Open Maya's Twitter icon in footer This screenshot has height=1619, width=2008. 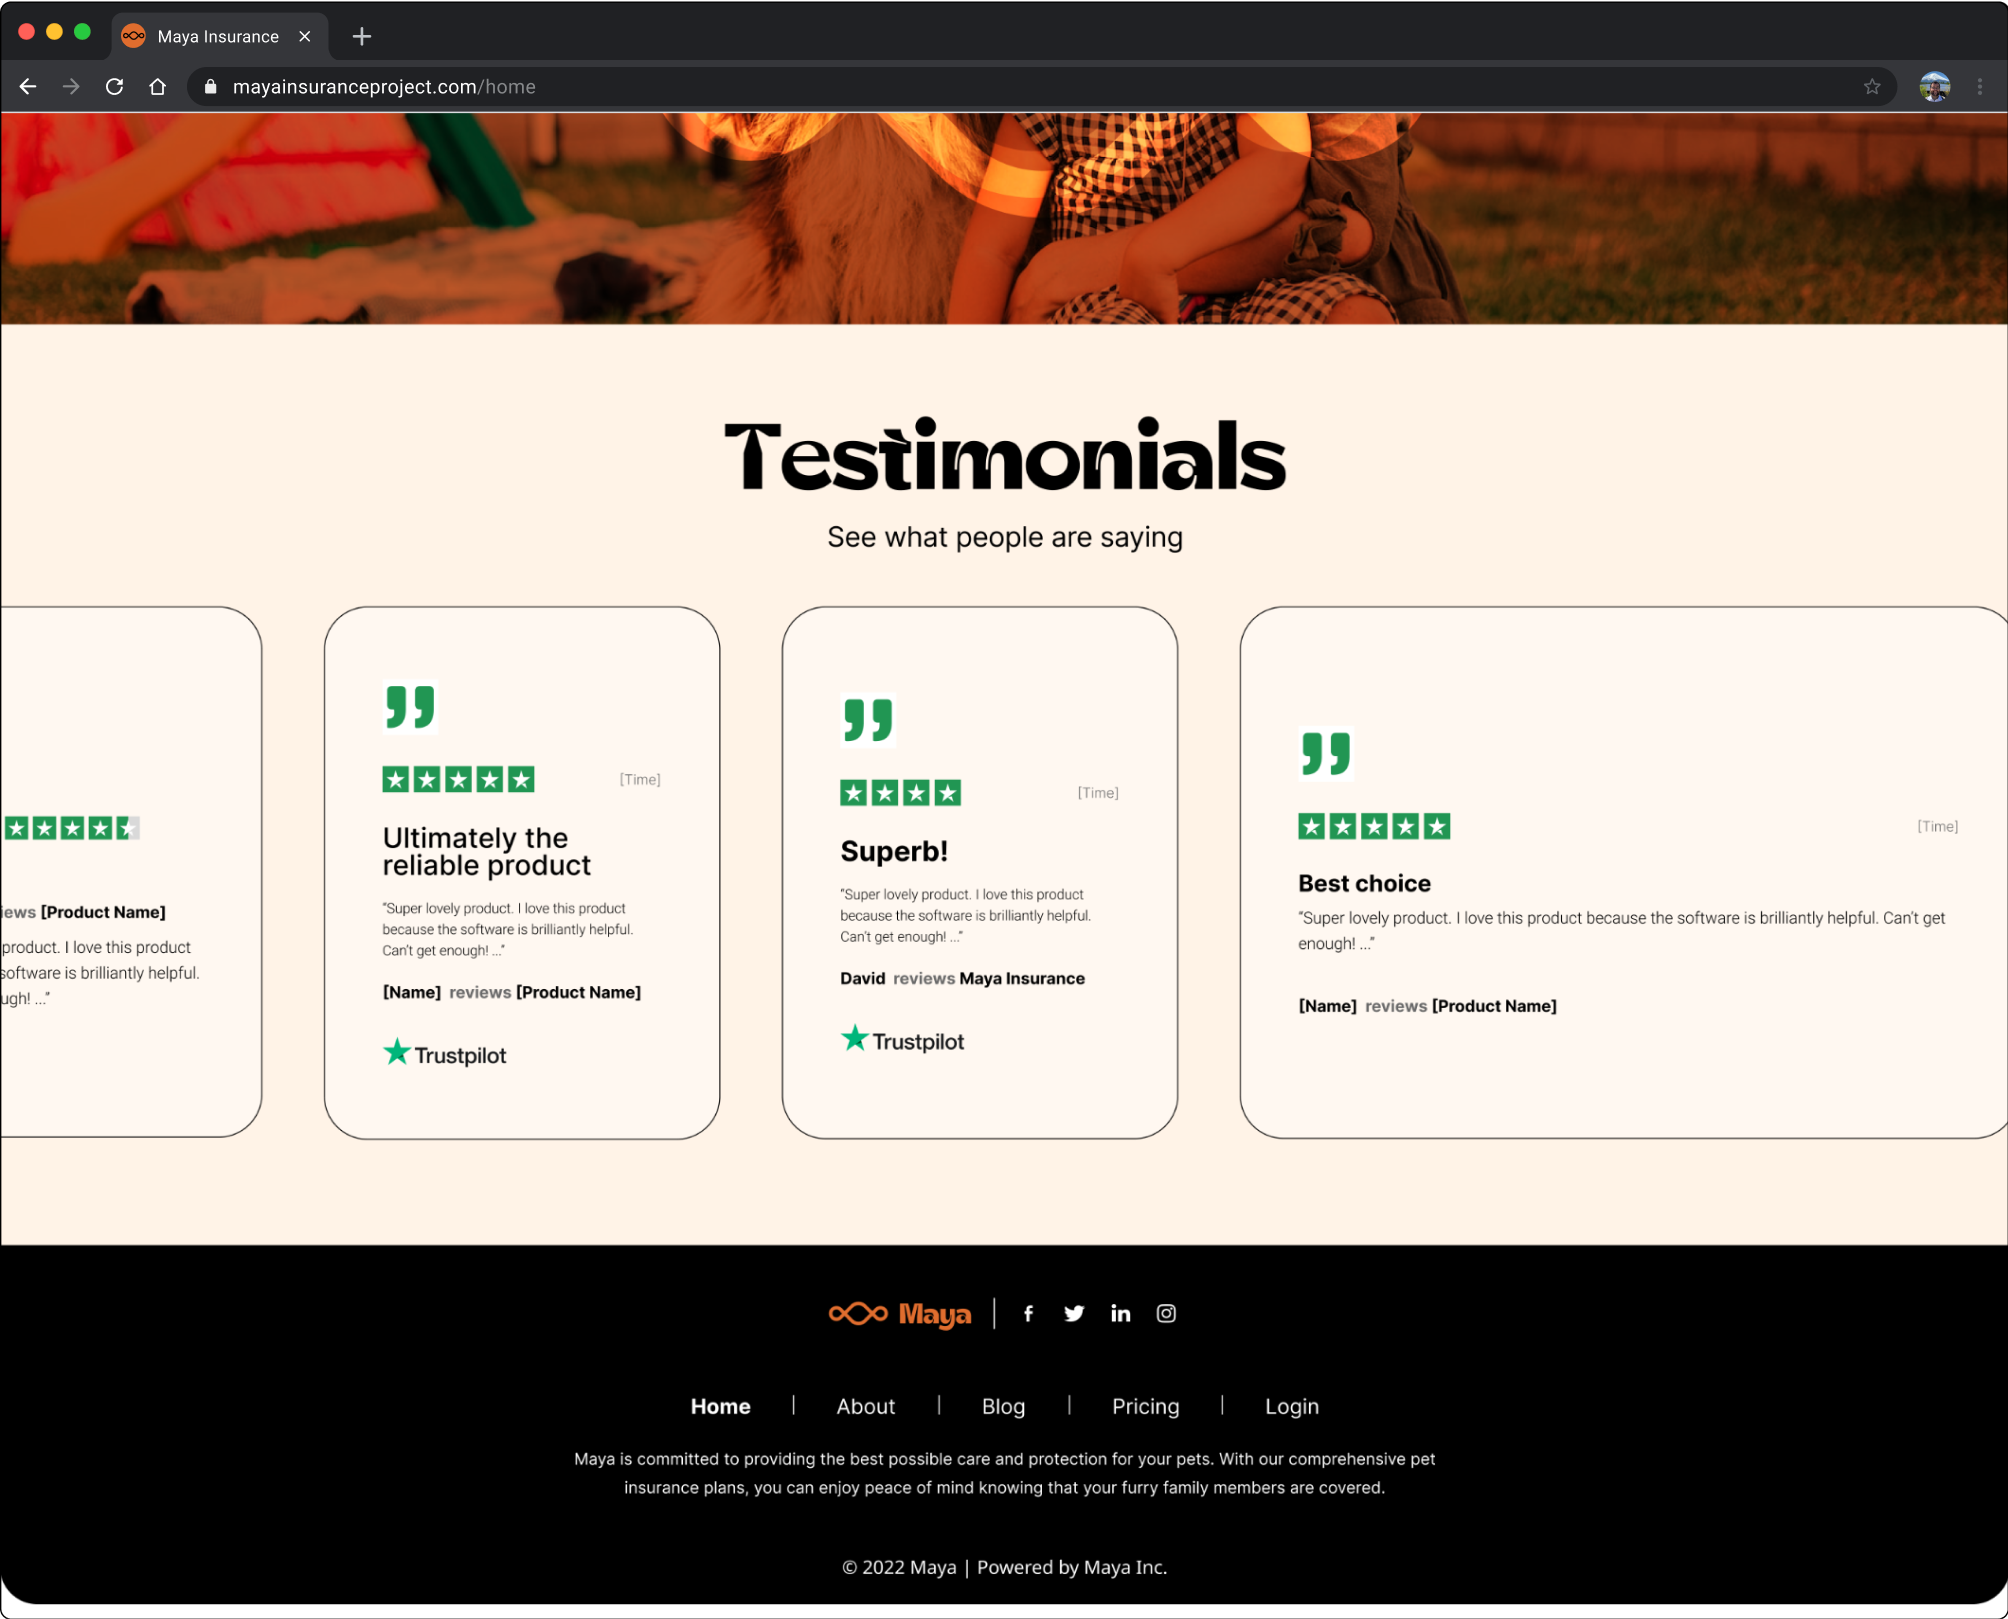point(1074,1313)
